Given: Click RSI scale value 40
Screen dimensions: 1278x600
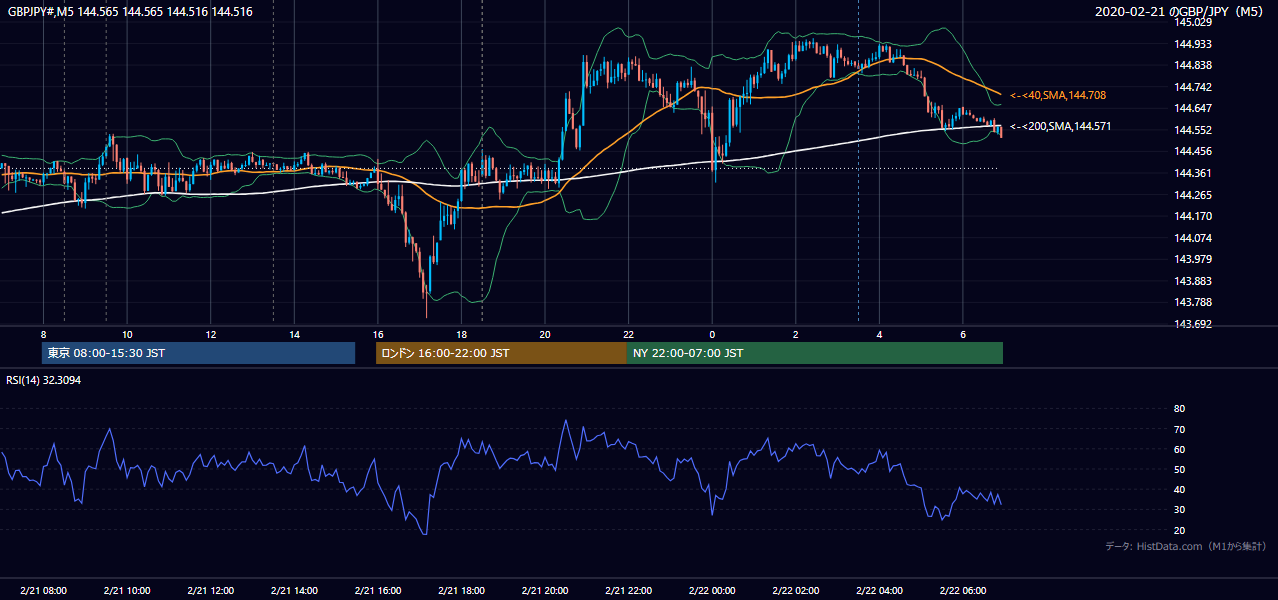Looking at the screenshot, I should coord(1179,489).
